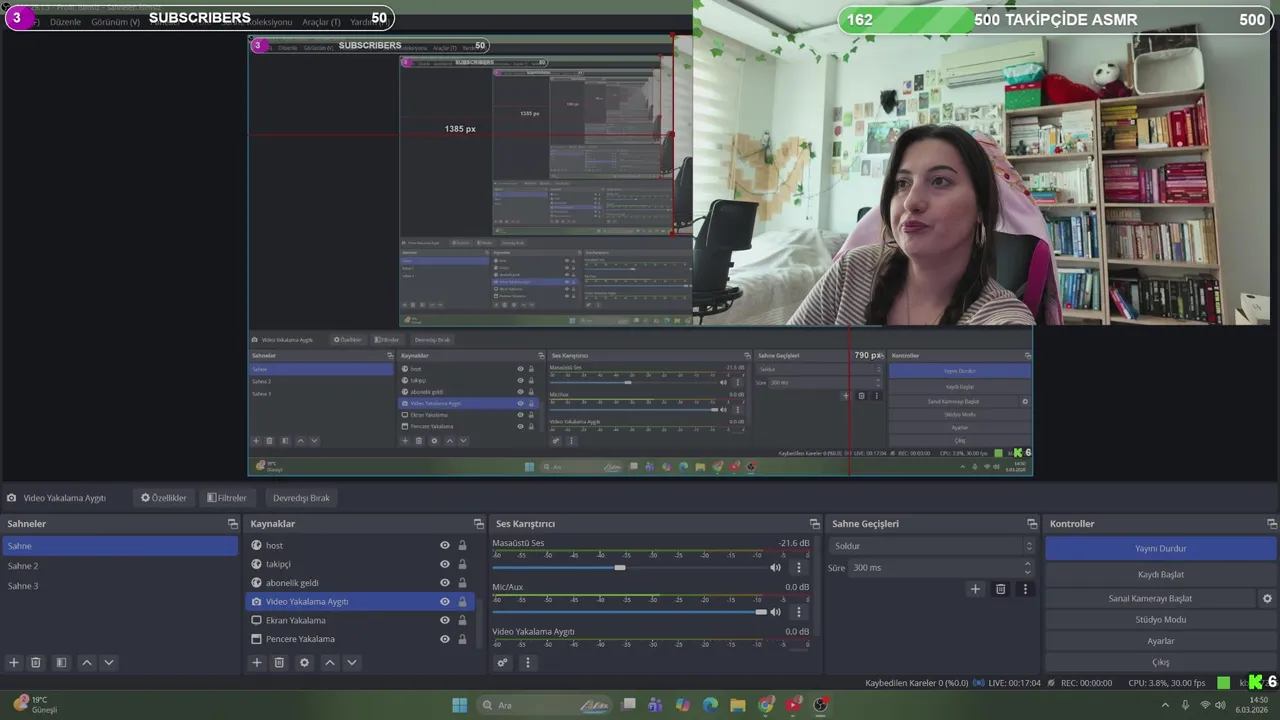Start recording with Kaydı Başlat
1280x720 pixels.
coord(1160,574)
